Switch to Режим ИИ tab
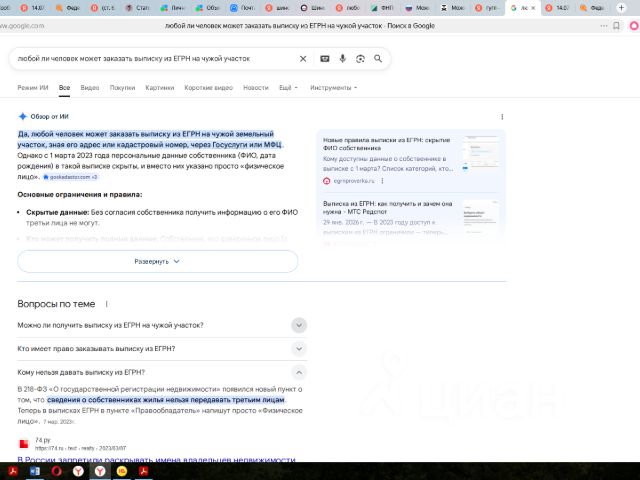This screenshot has width=640, height=480. [33, 88]
